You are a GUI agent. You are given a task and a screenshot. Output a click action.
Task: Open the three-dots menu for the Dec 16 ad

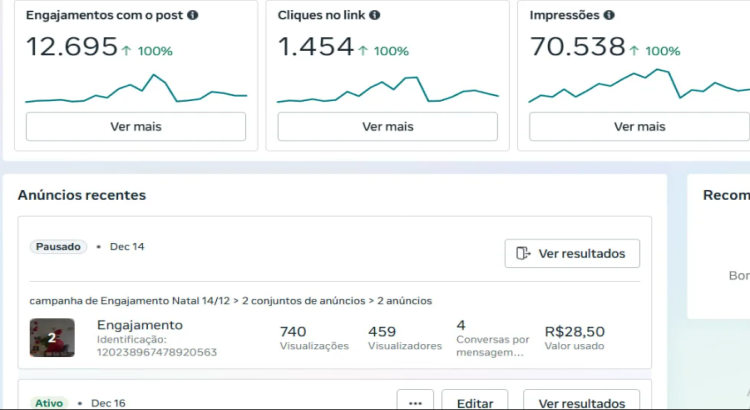tap(415, 402)
